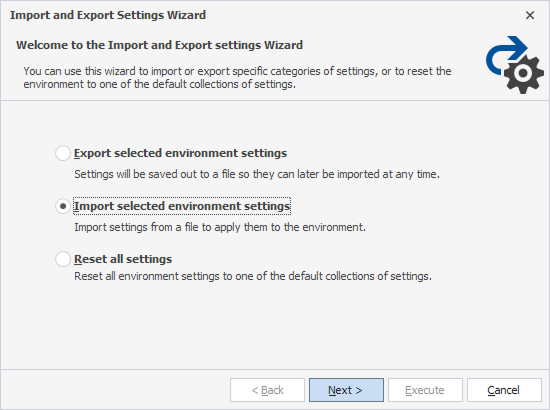Click the disabled < Back button

(x=267, y=390)
